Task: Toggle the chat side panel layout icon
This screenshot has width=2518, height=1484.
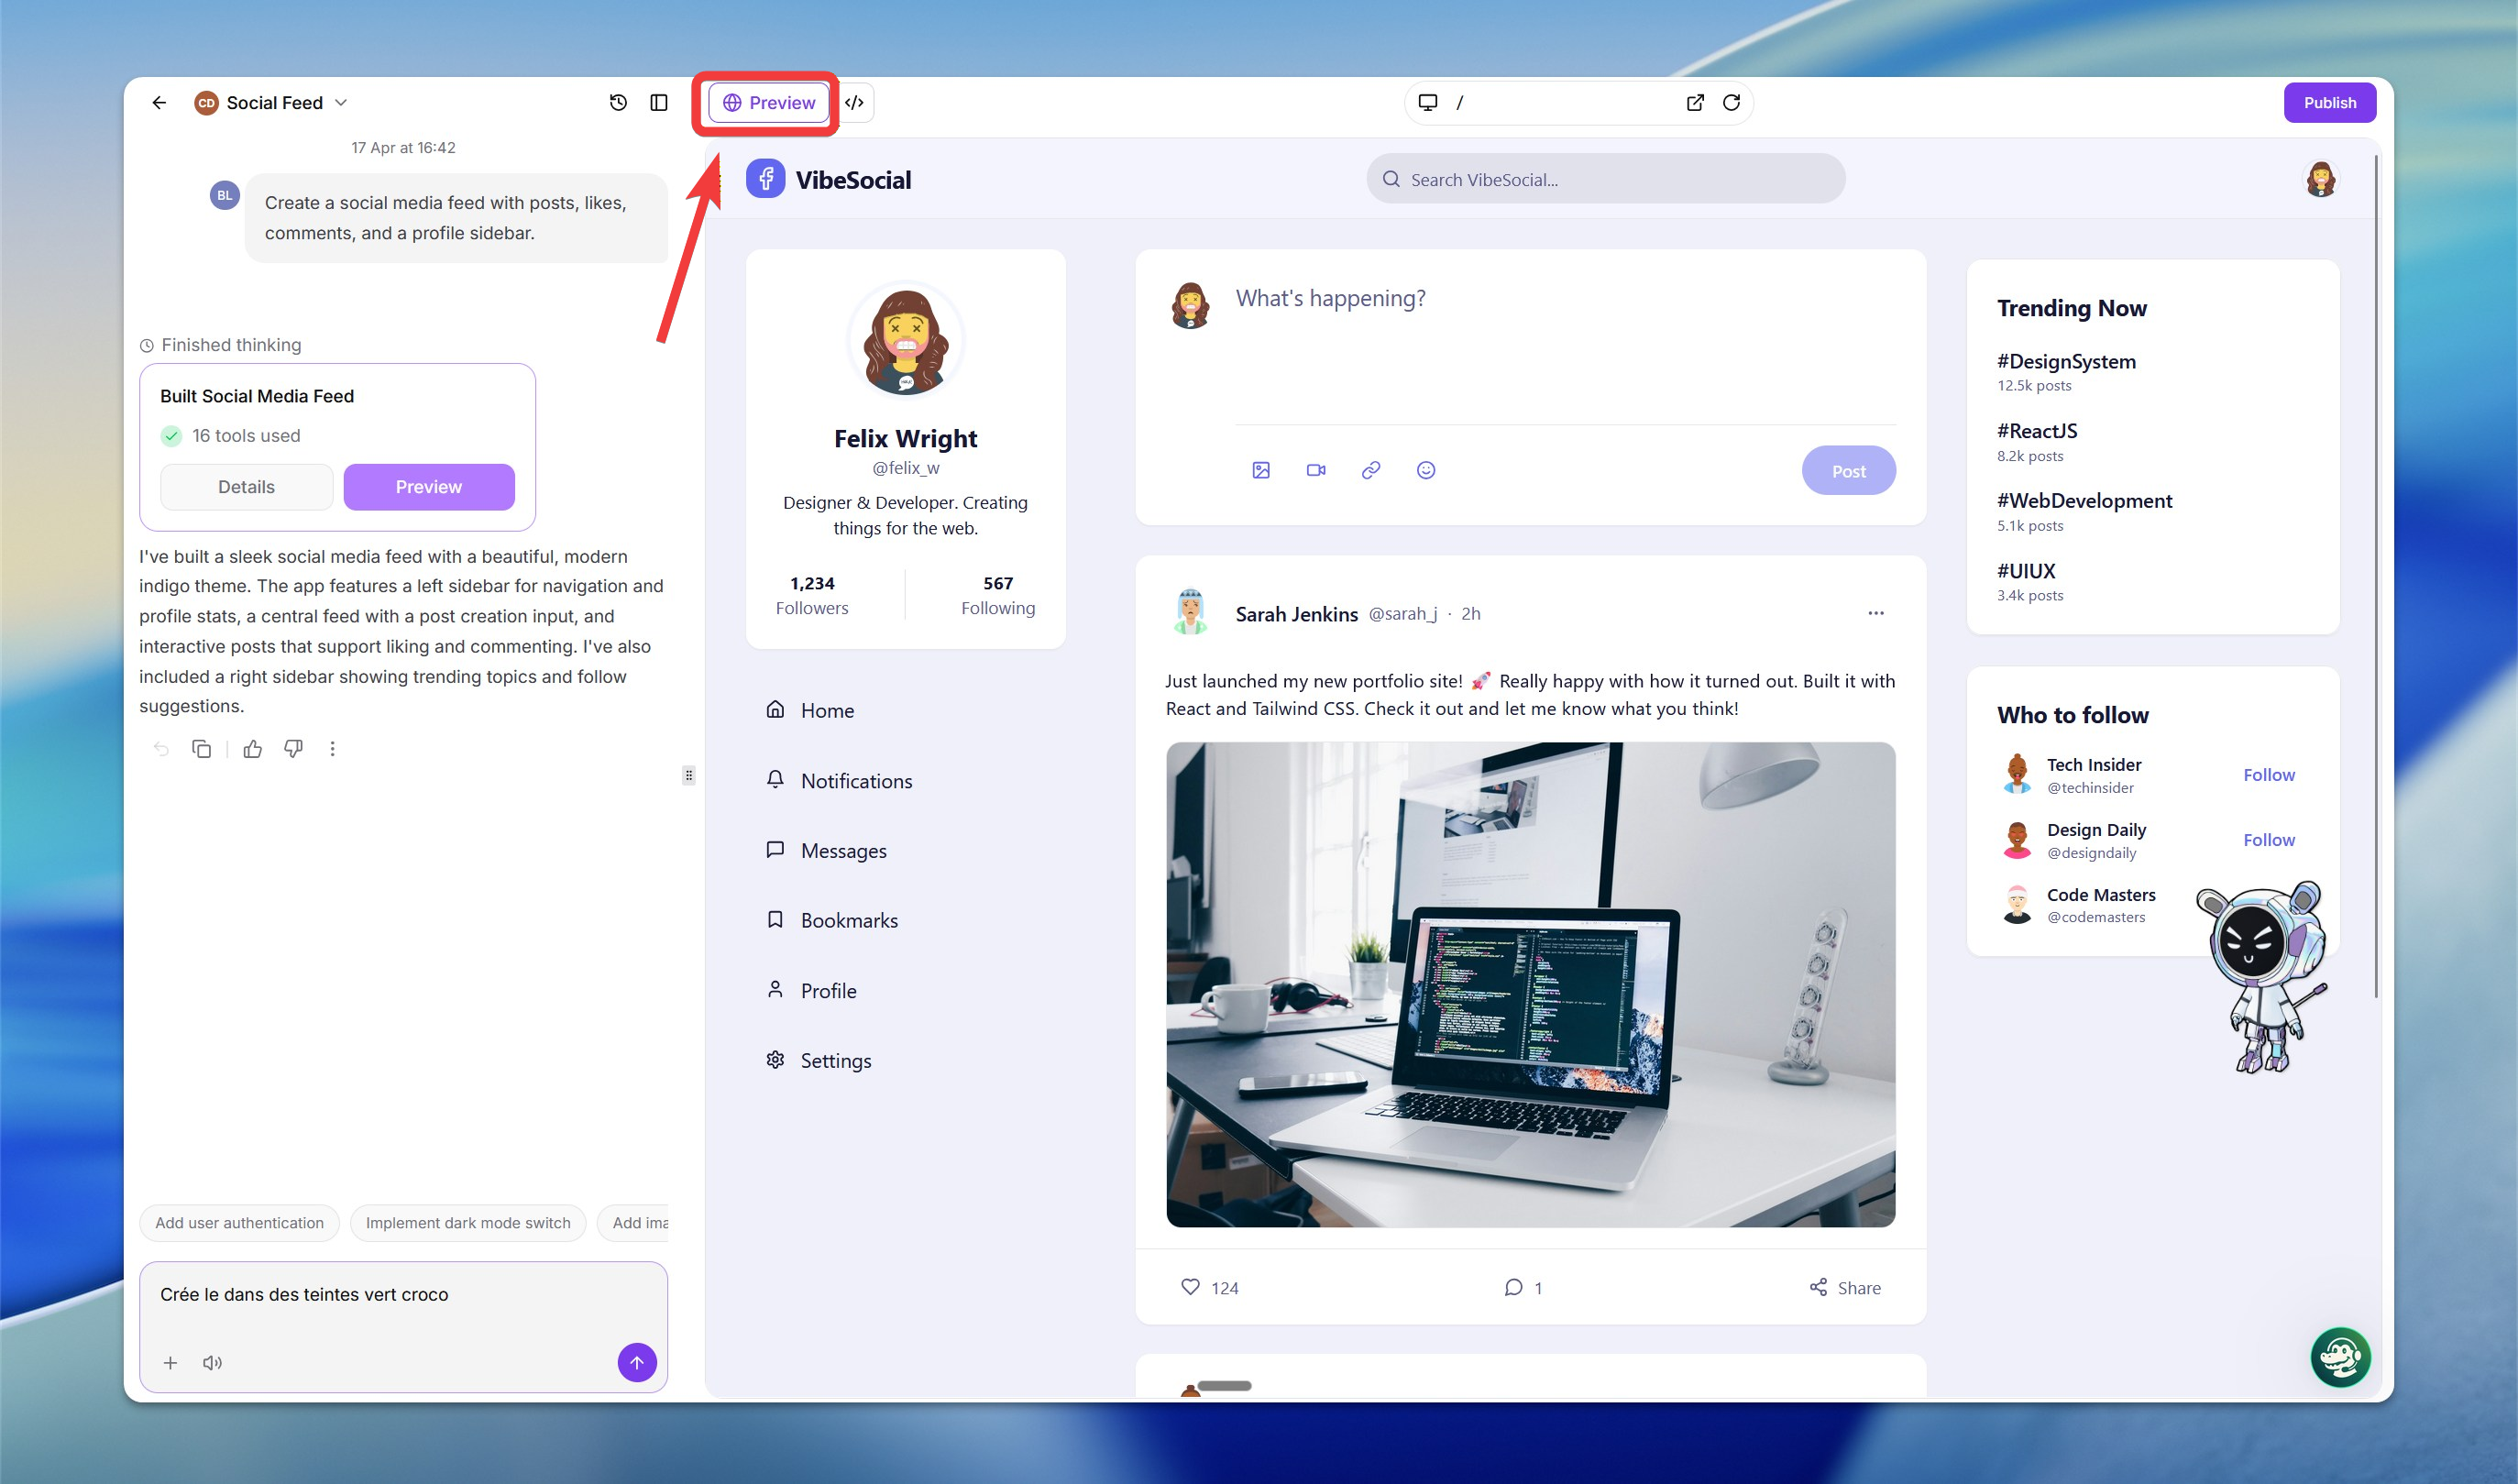Action: pos(658,103)
